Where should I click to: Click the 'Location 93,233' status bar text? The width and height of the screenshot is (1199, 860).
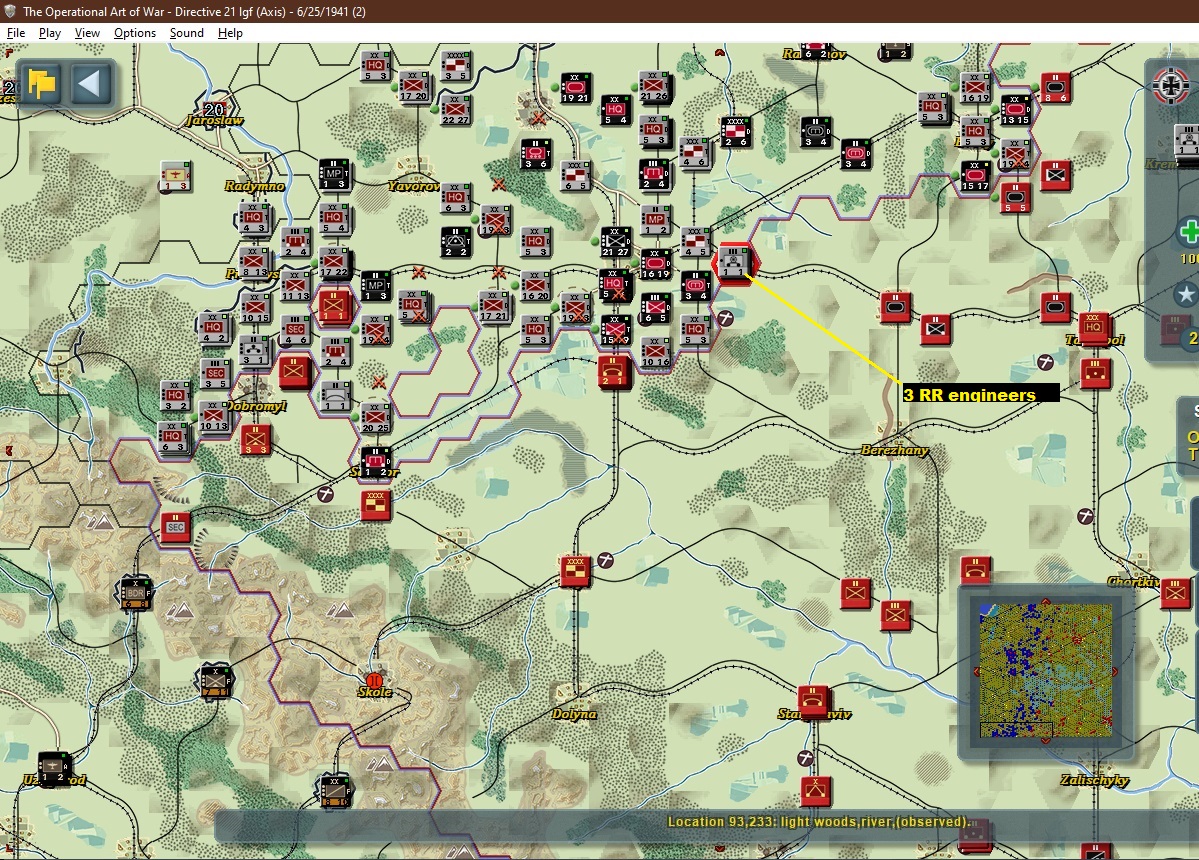point(818,822)
